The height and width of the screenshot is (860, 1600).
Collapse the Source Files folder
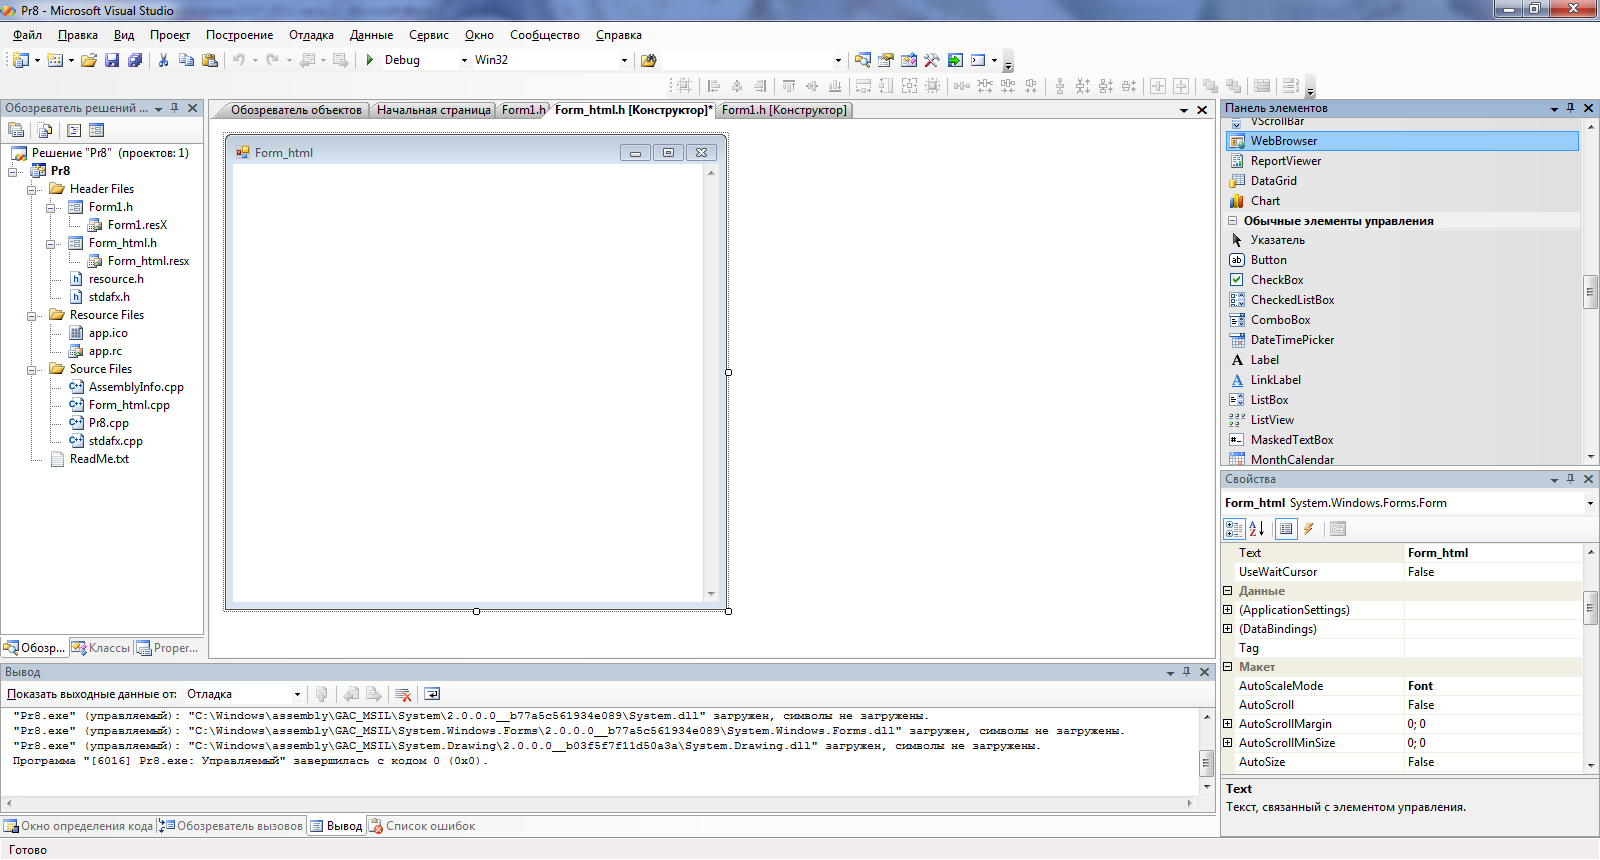[32, 369]
